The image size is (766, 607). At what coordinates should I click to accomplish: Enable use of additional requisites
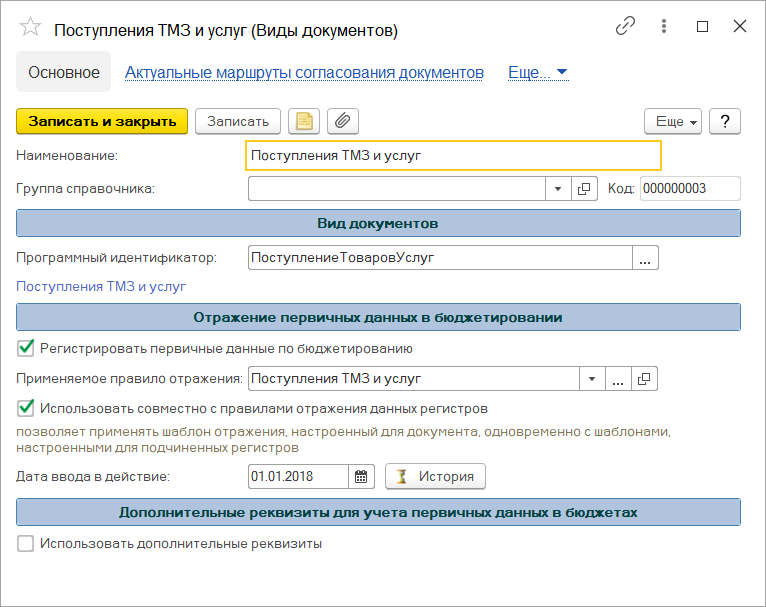click(26, 544)
